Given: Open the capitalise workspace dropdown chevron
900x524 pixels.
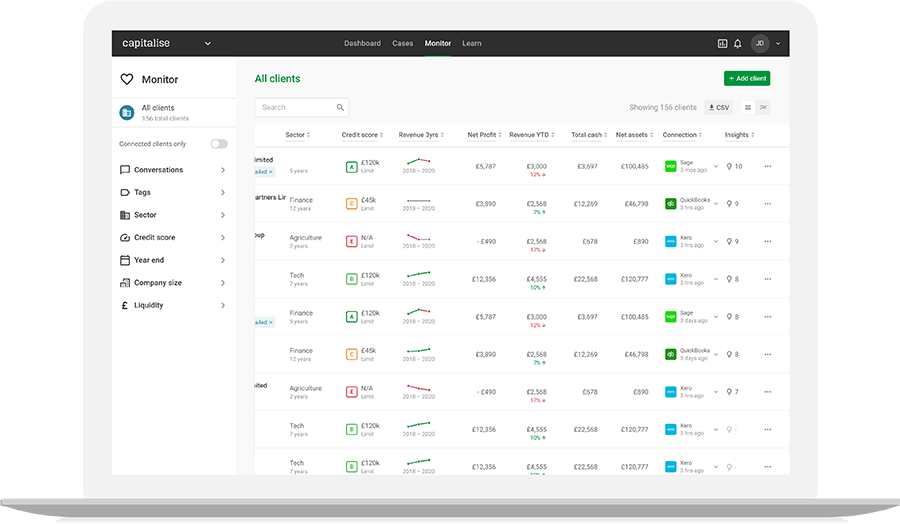Looking at the screenshot, I should 208,44.
